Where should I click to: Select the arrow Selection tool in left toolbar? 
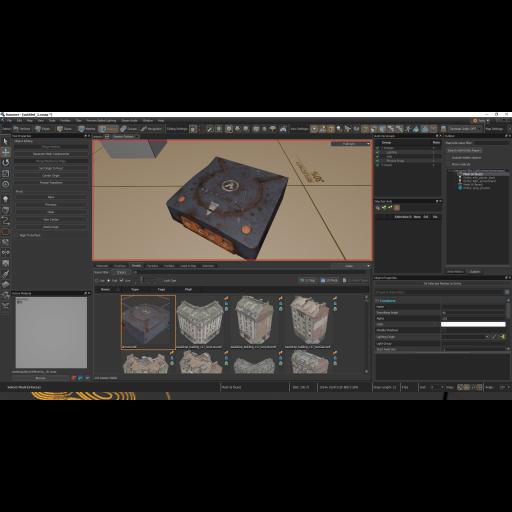pos(6,141)
